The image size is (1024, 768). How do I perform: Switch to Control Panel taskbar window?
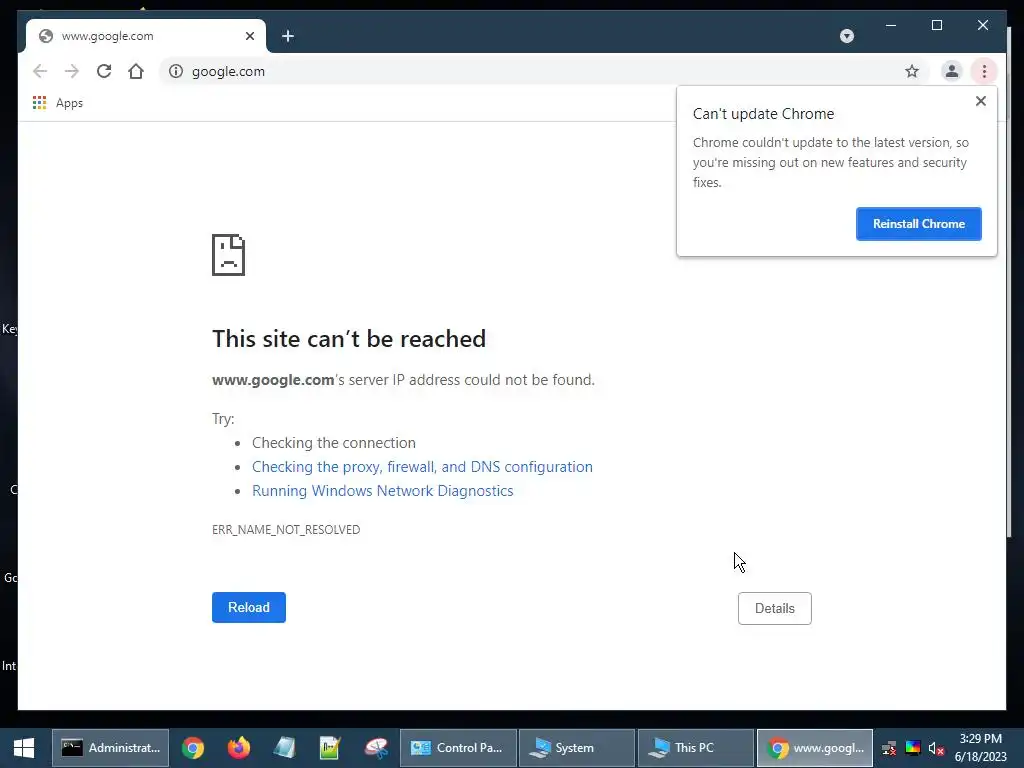point(458,748)
